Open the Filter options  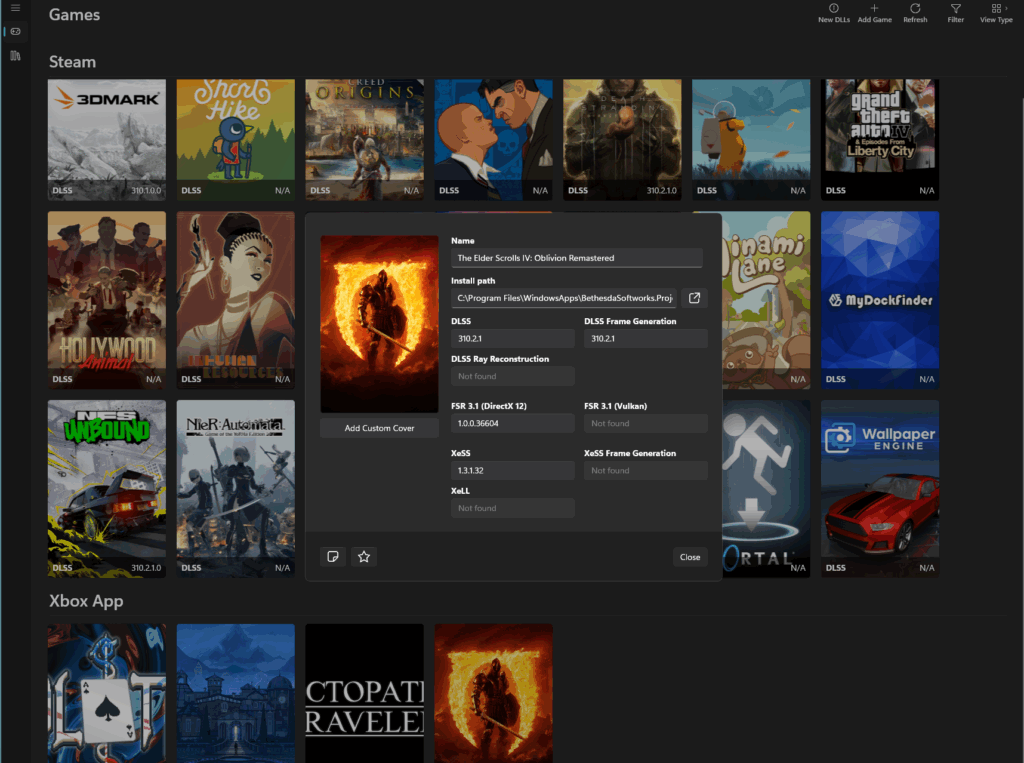coord(955,13)
